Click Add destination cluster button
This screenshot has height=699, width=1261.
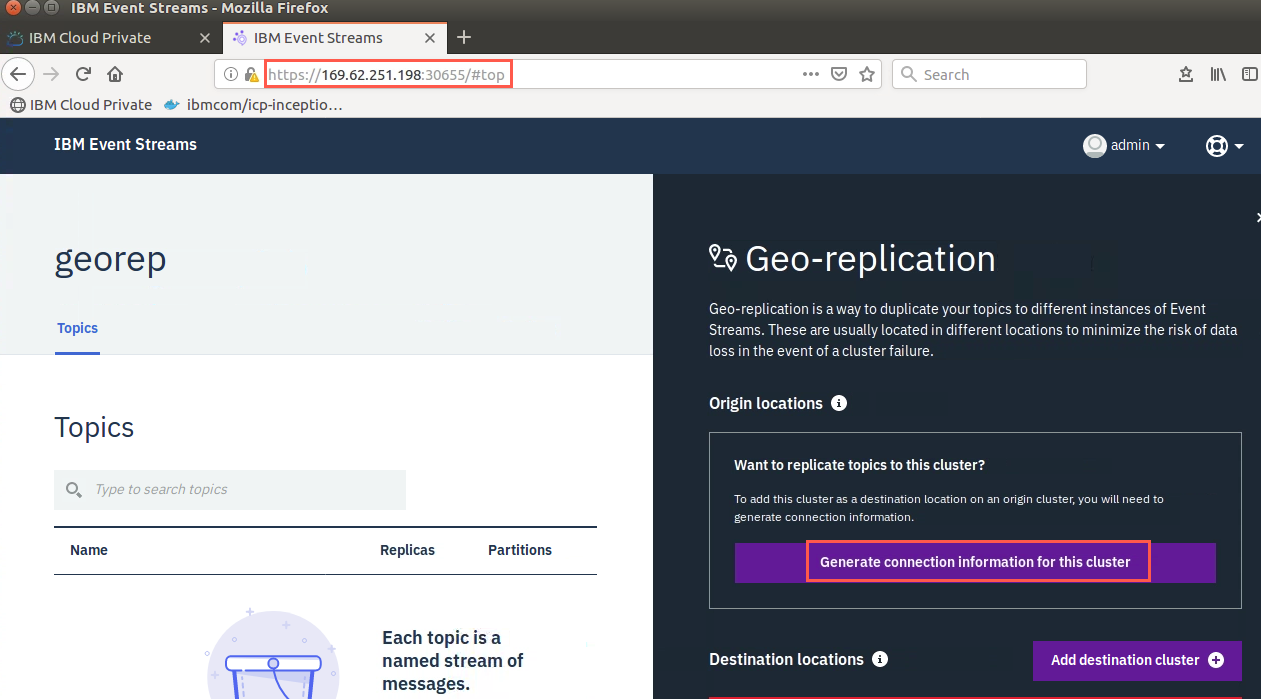pyautogui.click(x=1137, y=660)
